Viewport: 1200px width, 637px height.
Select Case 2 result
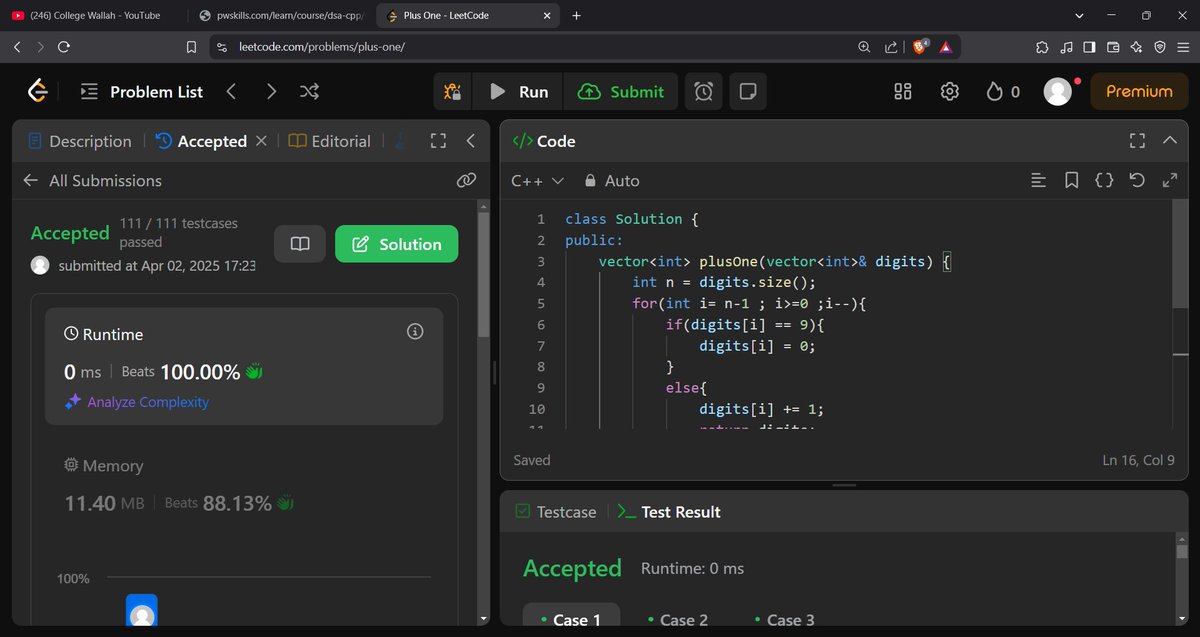(x=677, y=620)
